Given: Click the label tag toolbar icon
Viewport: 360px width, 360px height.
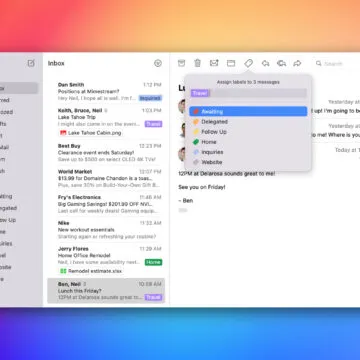Looking at the screenshot, I should click(248, 63).
